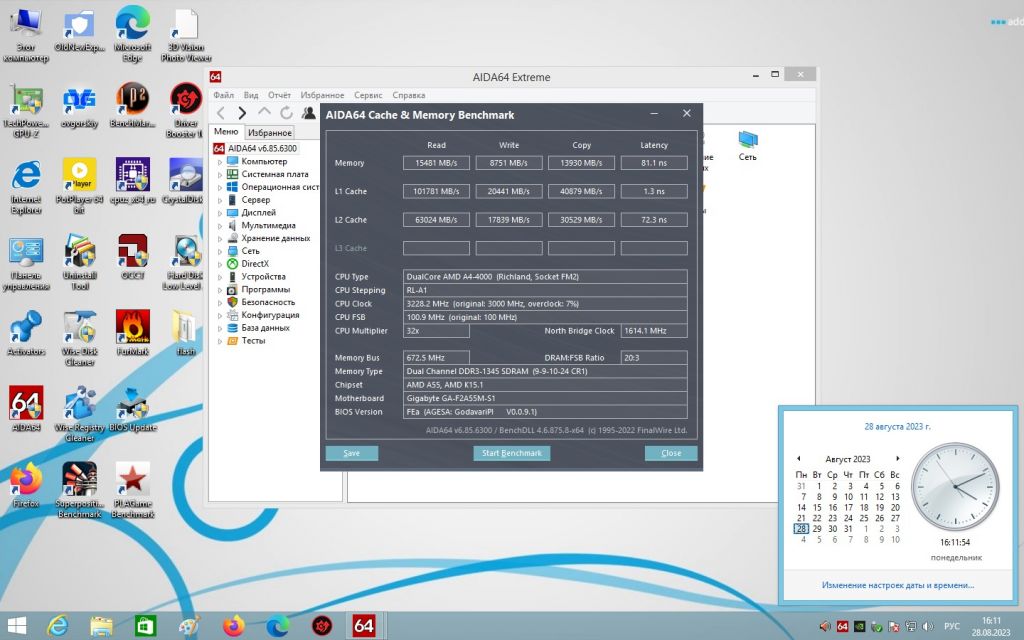The height and width of the screenshot is (640, 1024).
Task: Go to previous month in the calendar
Action: click(799, 458)
